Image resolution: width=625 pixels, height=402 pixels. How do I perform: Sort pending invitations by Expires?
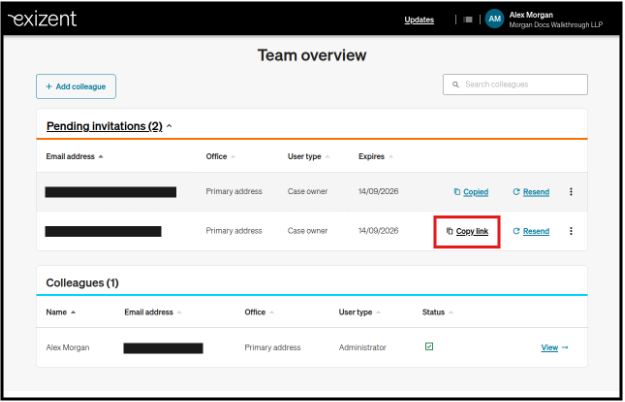(x=375, y=156)
